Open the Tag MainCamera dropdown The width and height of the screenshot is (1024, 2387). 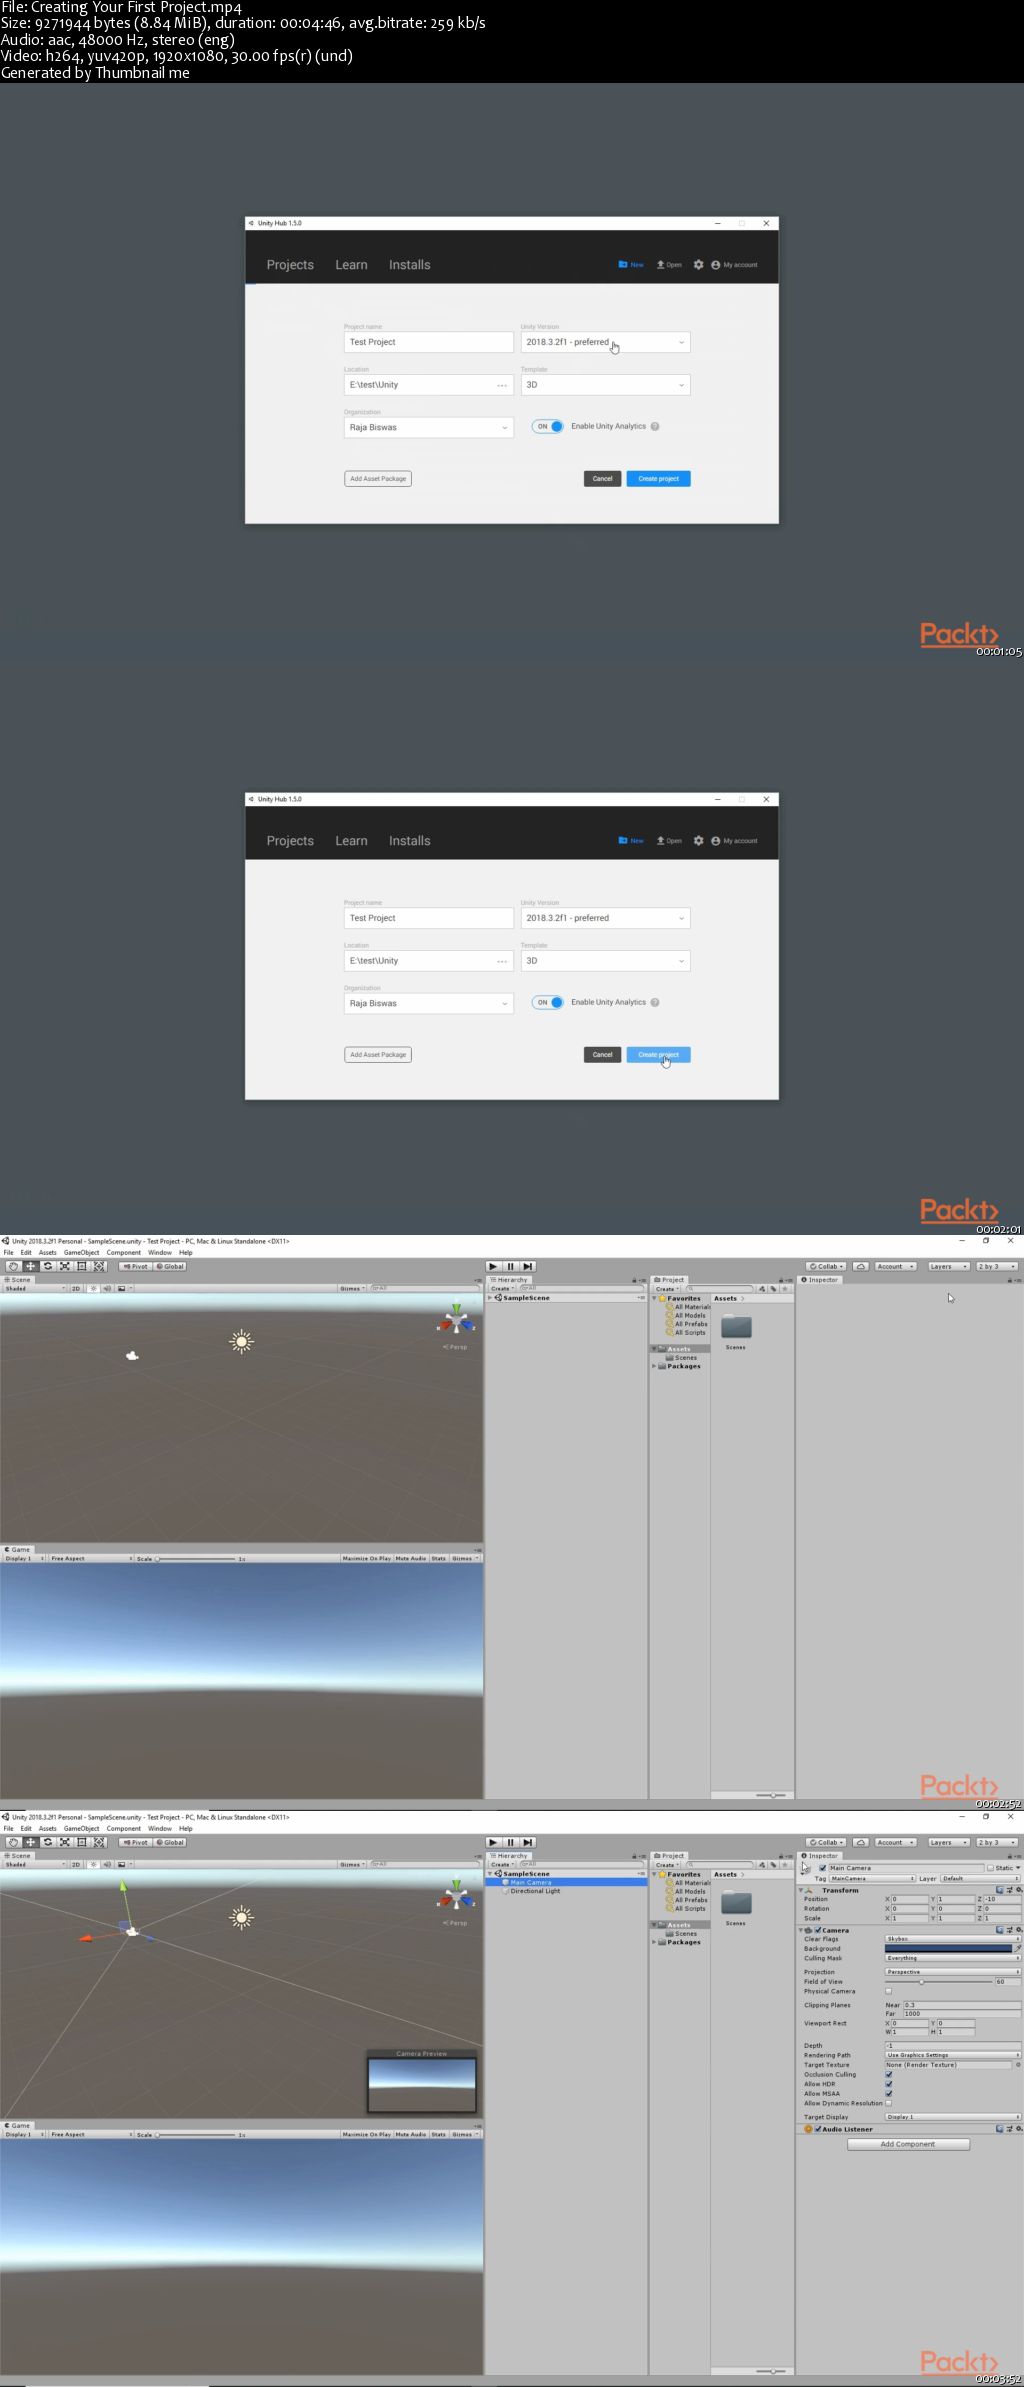coord(872,1878)
